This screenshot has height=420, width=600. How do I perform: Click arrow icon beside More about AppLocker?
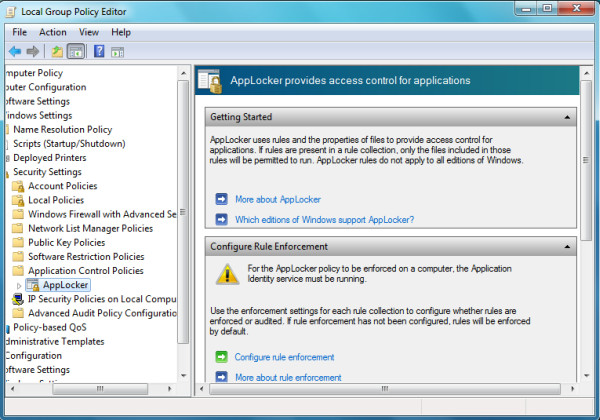coord(222,199)
